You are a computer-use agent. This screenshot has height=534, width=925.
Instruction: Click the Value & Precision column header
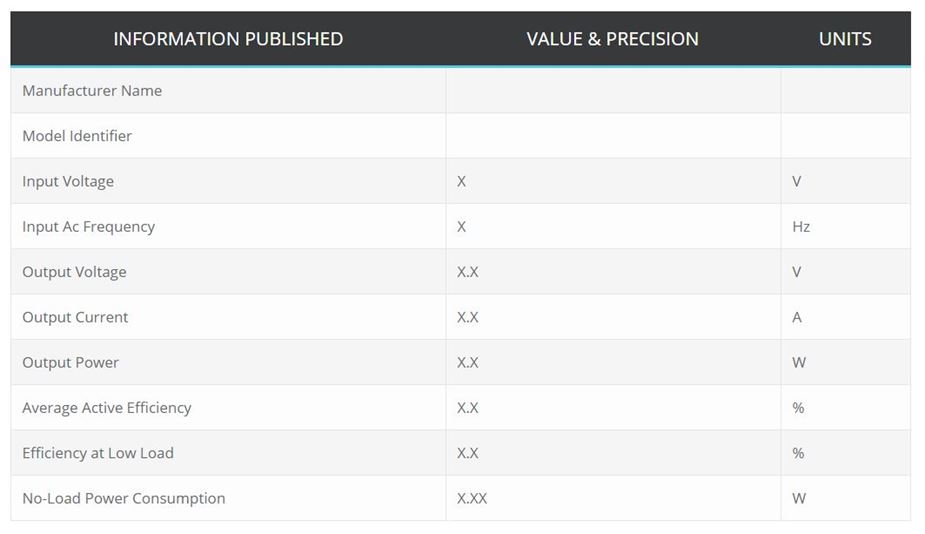pos(612,39)
